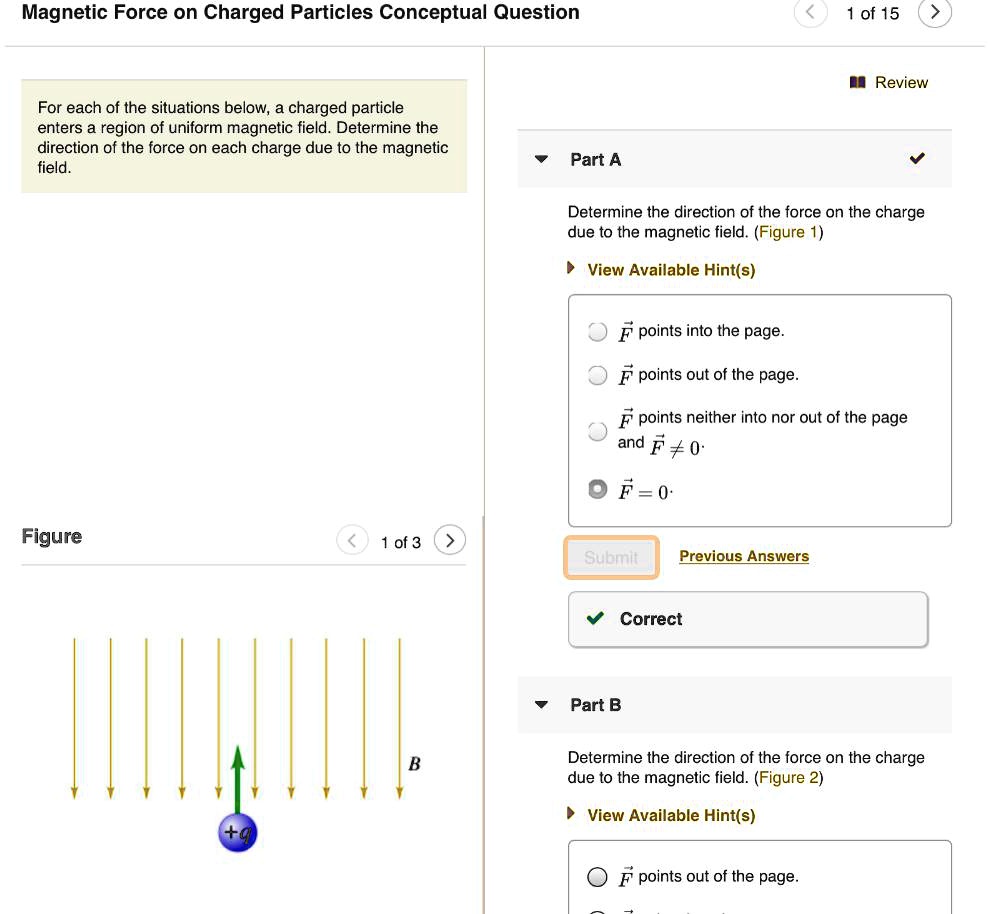
Task: Click the Review book icon
Action: click(857, 84)
